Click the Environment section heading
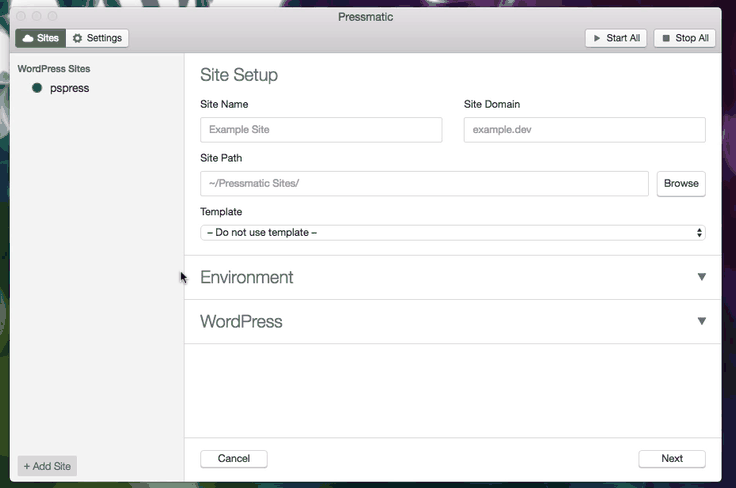This screenshot has width=736, height=488. point(246,277)
